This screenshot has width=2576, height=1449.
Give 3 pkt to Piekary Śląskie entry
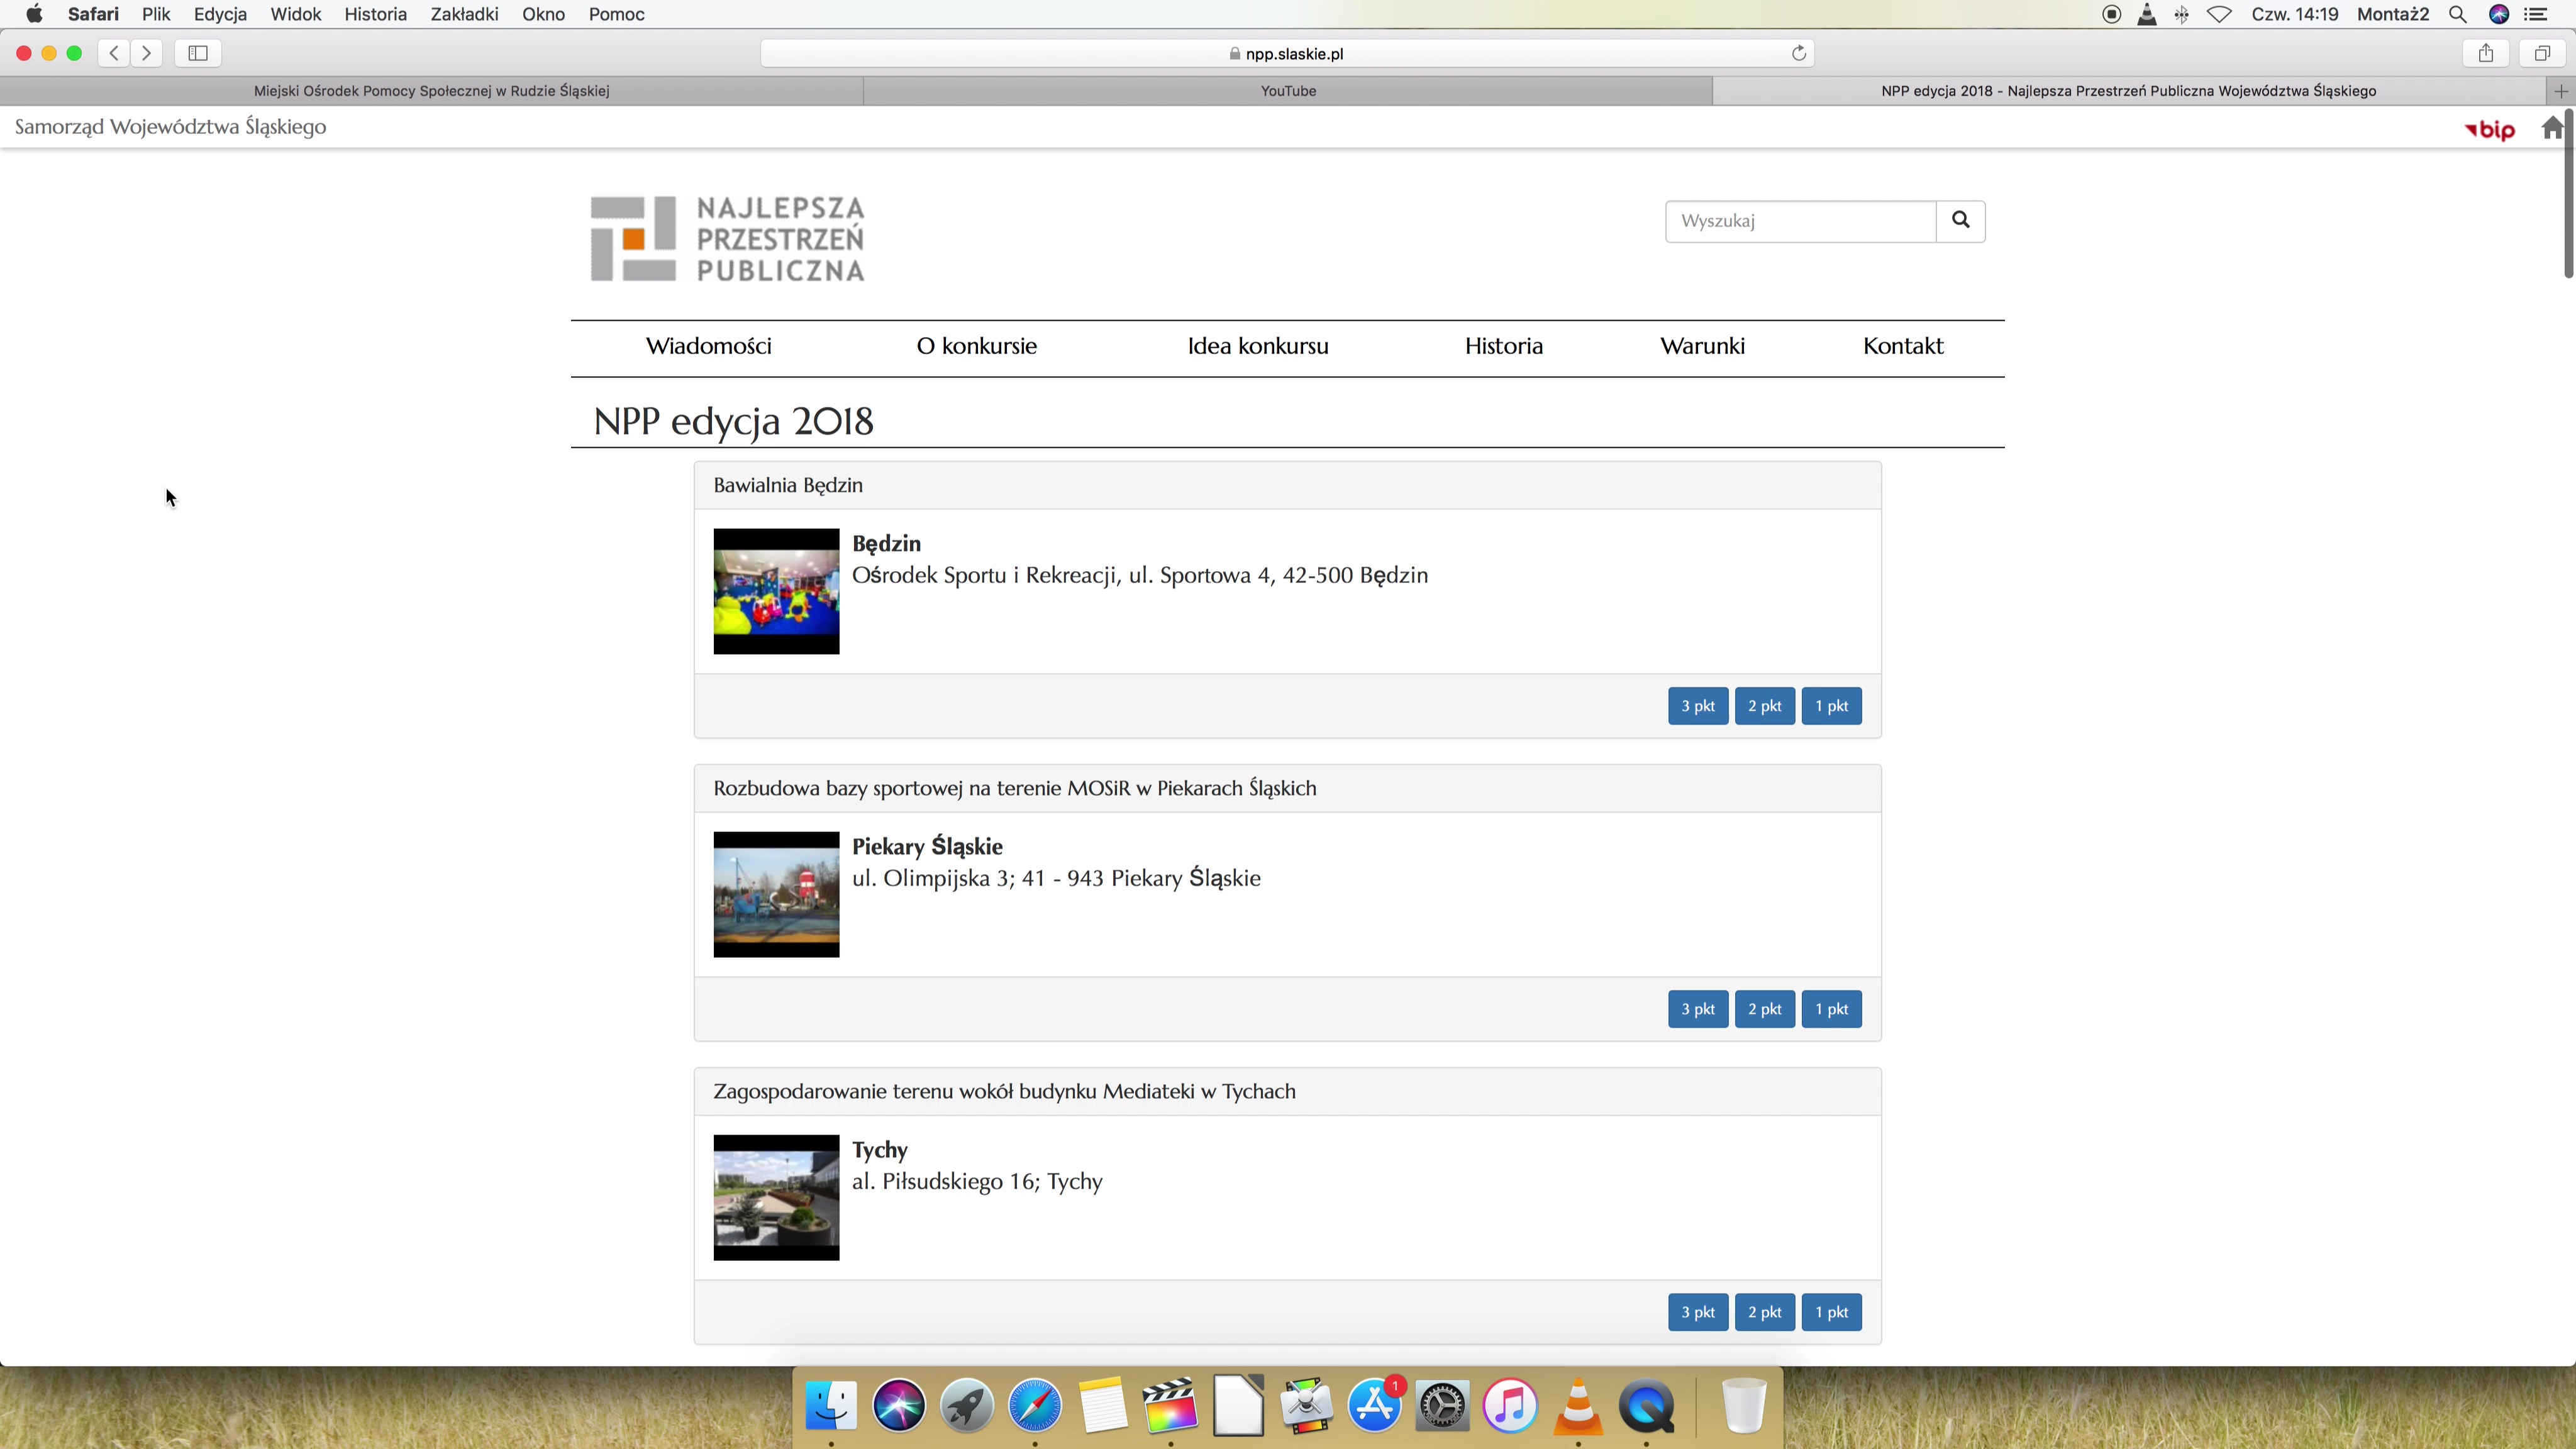point(1697,1009)
